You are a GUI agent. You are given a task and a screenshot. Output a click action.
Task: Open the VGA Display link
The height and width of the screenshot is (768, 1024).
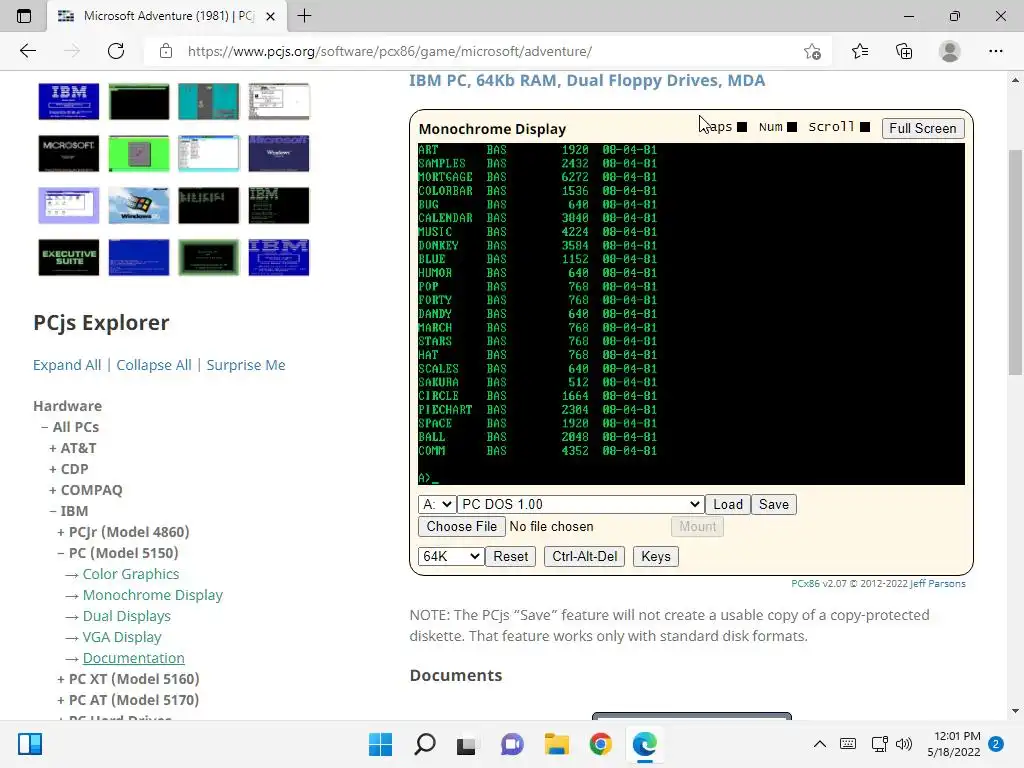(x=122, y=637)
